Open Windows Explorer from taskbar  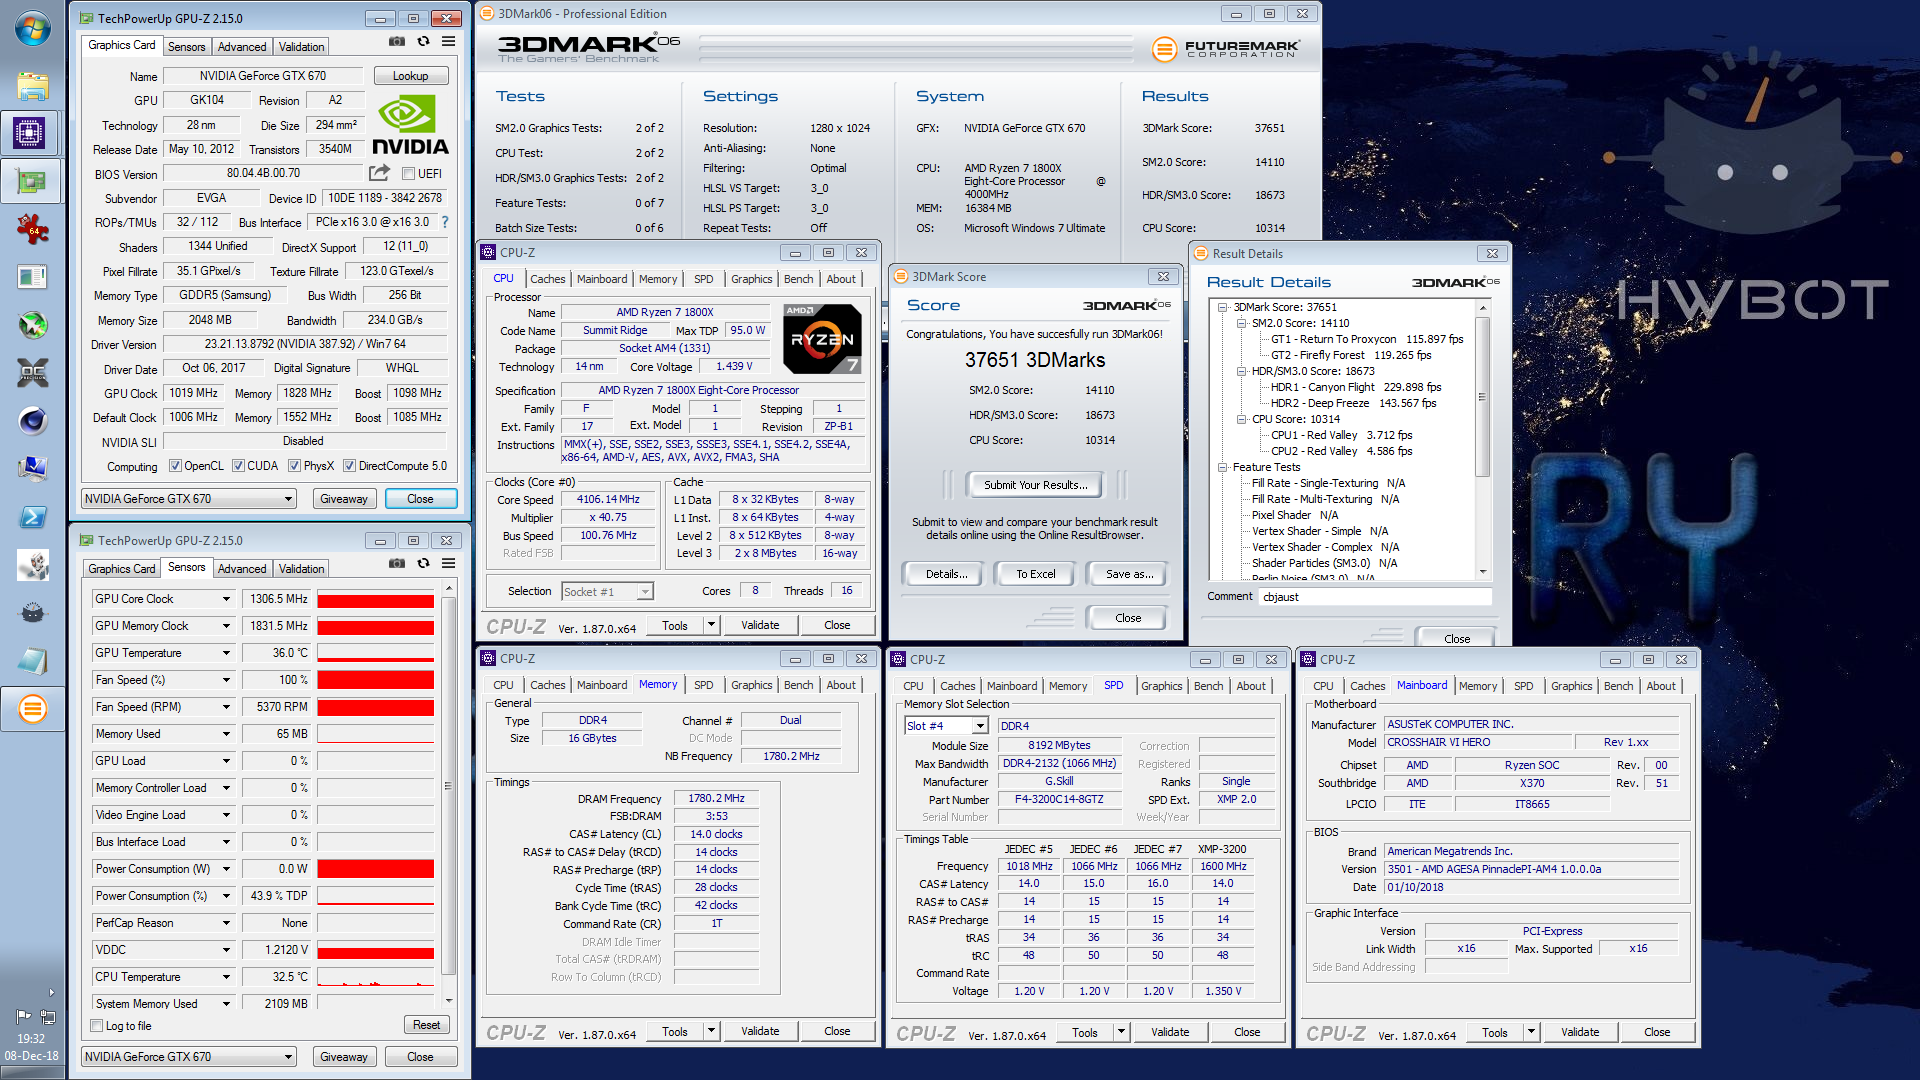[x=32, y=86]
